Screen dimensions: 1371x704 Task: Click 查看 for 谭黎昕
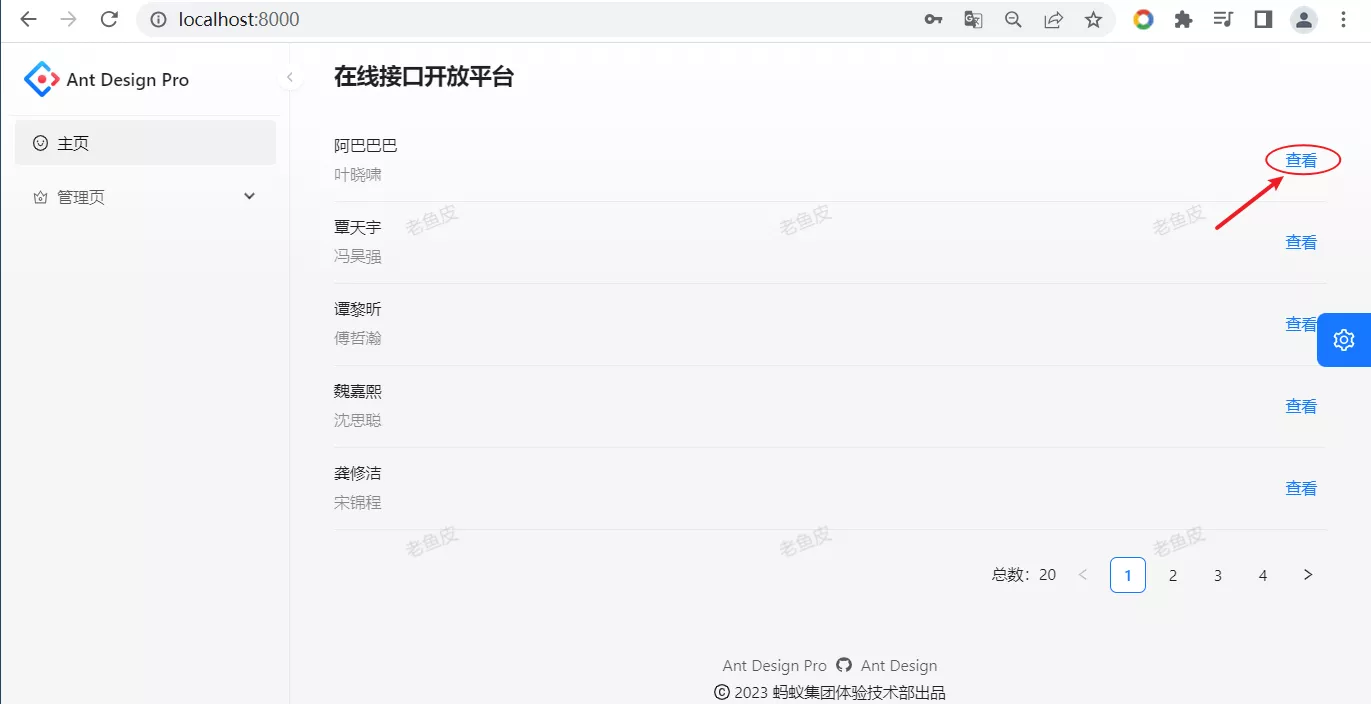1301,324
